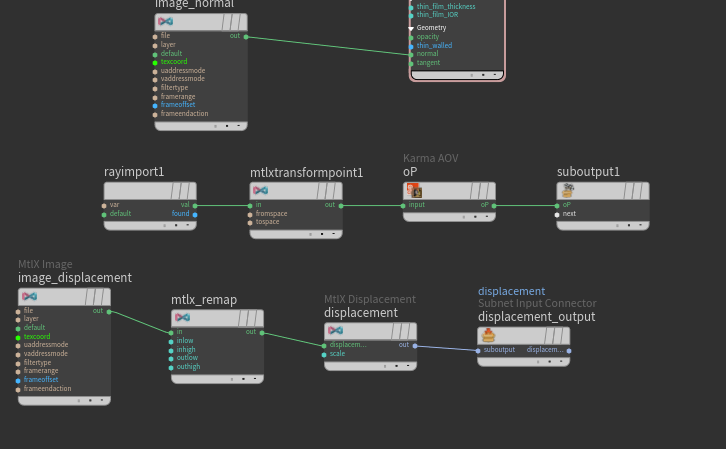
Task: Click the 'scale' input connector on displacement
Action: [x=324, y=355]
